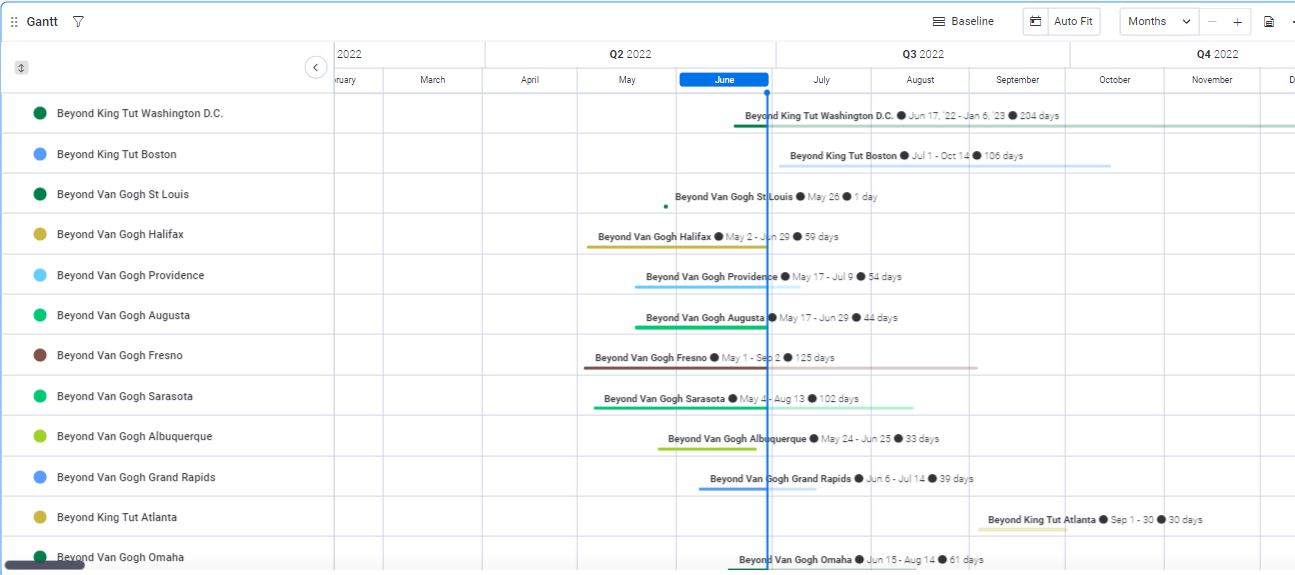This screenshot has width=1295, height=575.
Task: Select Beyond Van Gogh Sarasota row
Action: click(x=168, y=396)
